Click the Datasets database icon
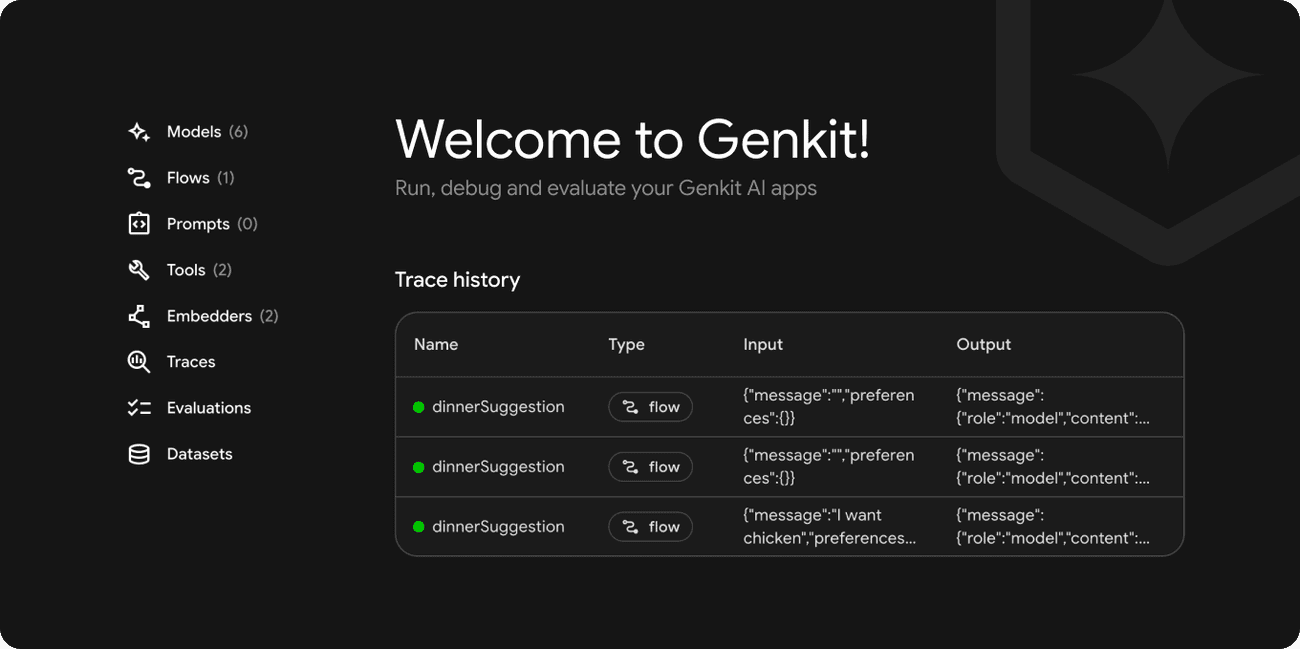This screenshot has height=649, width=1300. [x=137, y=453]
